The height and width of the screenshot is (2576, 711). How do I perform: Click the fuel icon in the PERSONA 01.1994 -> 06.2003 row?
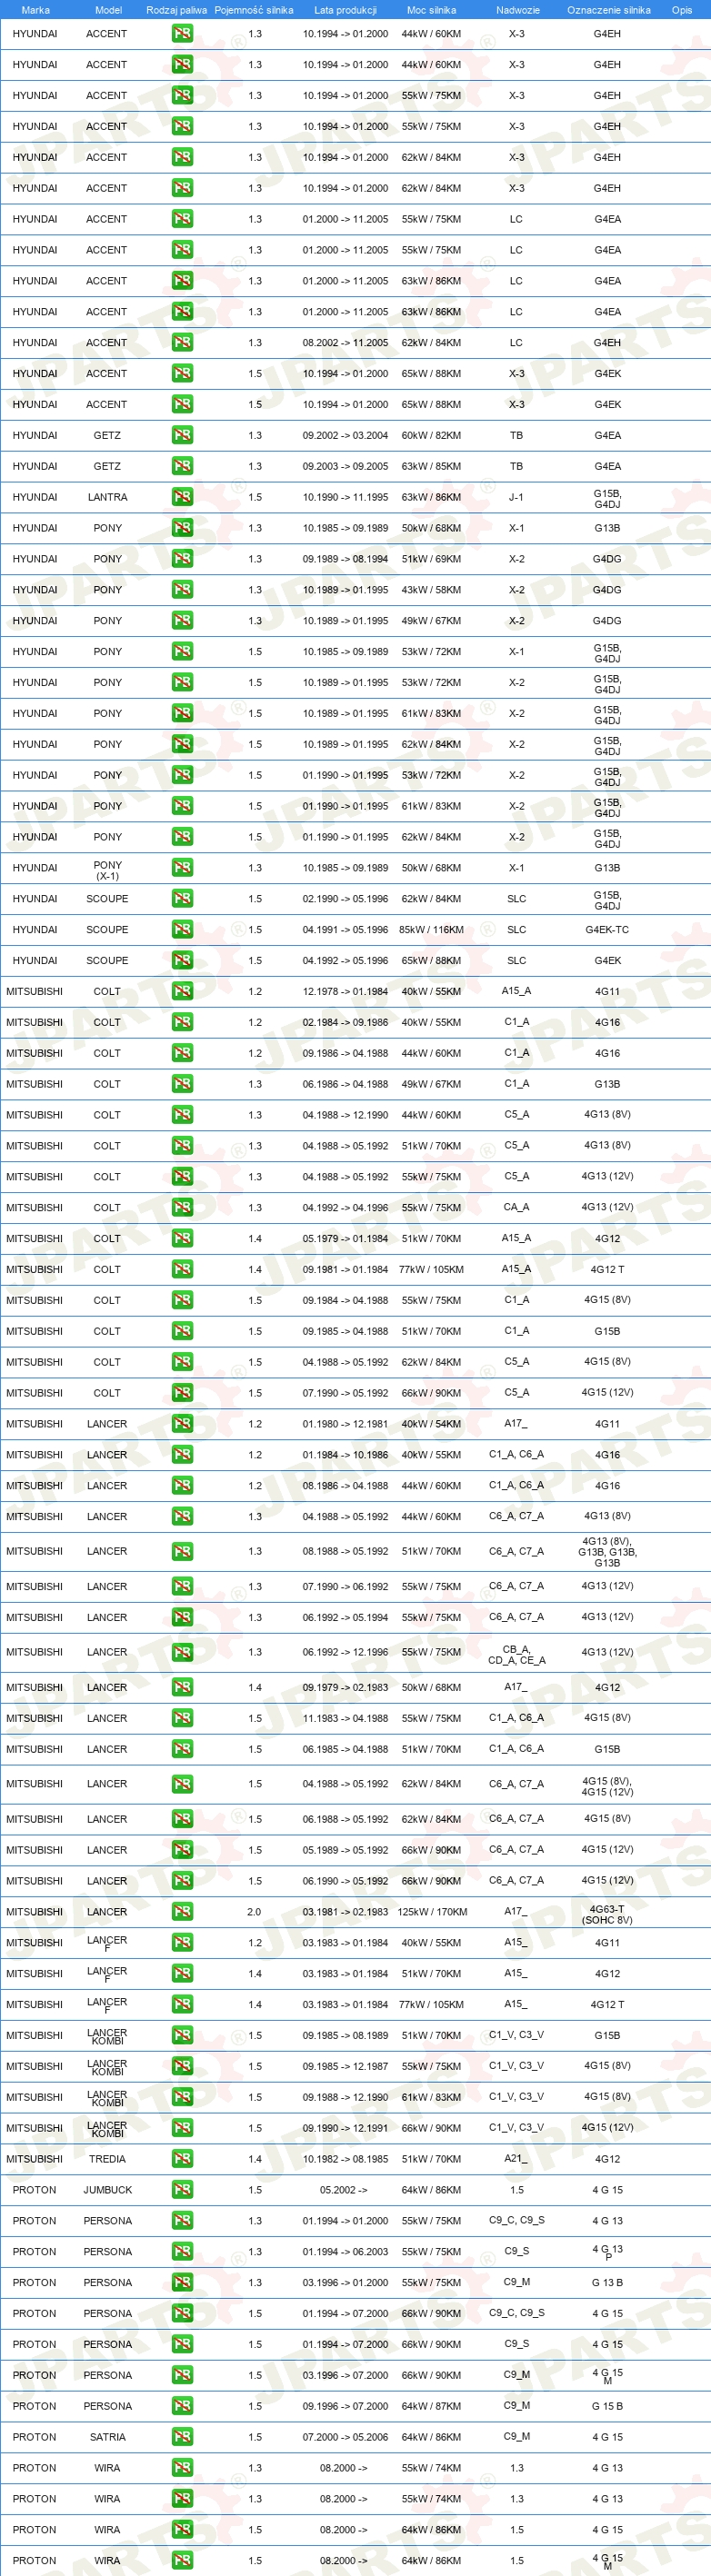pos(182,2252)
